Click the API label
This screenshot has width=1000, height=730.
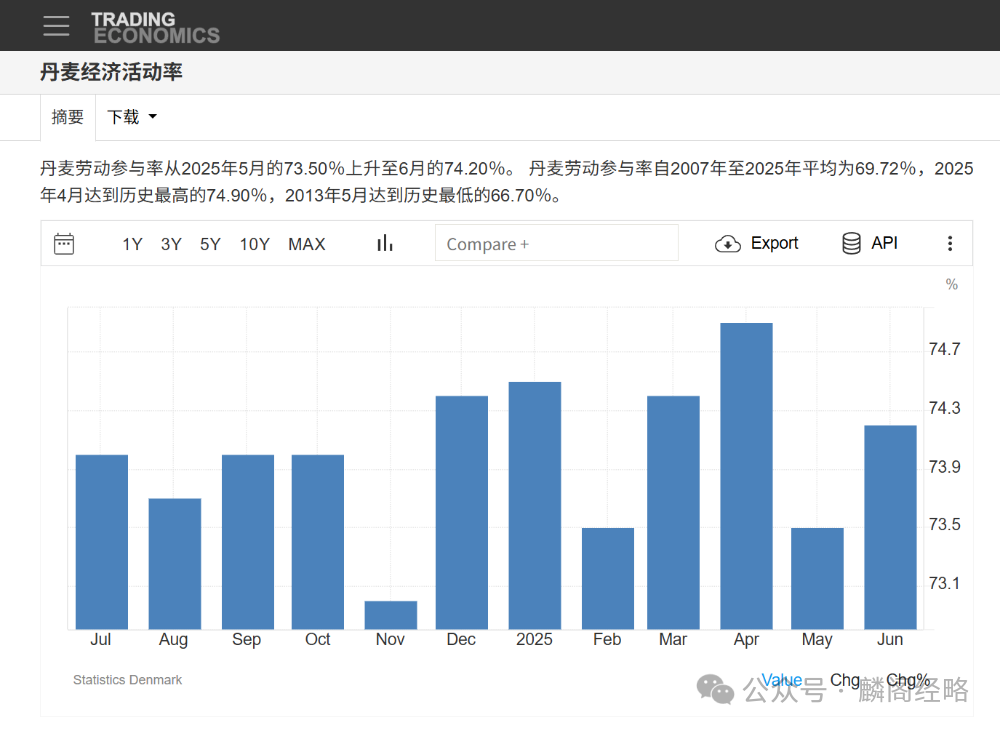884,243
